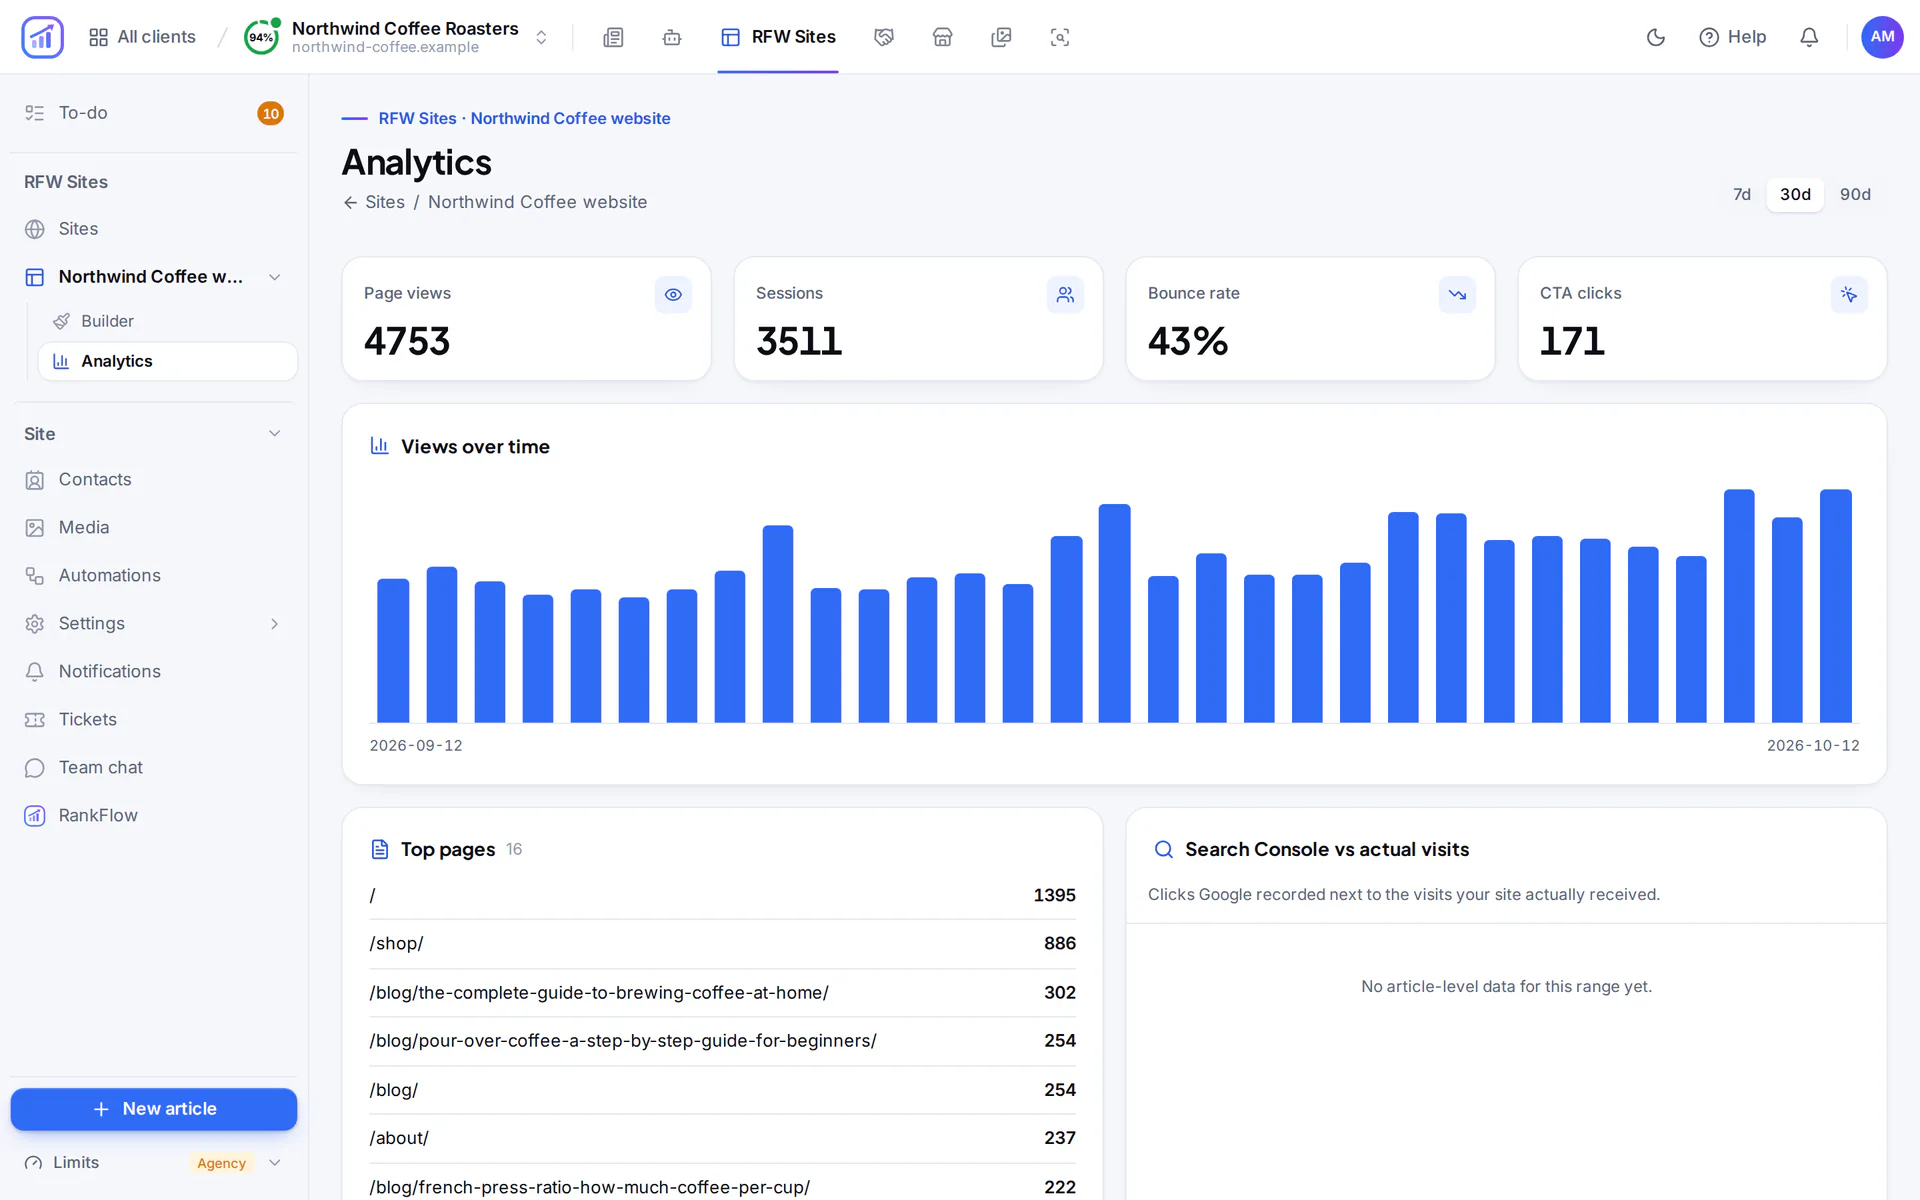Image resolution: width=1920 pixels, height=1200 pixels.
Task: Go back to Sites breadcrumb link
Action: (374, 202)
